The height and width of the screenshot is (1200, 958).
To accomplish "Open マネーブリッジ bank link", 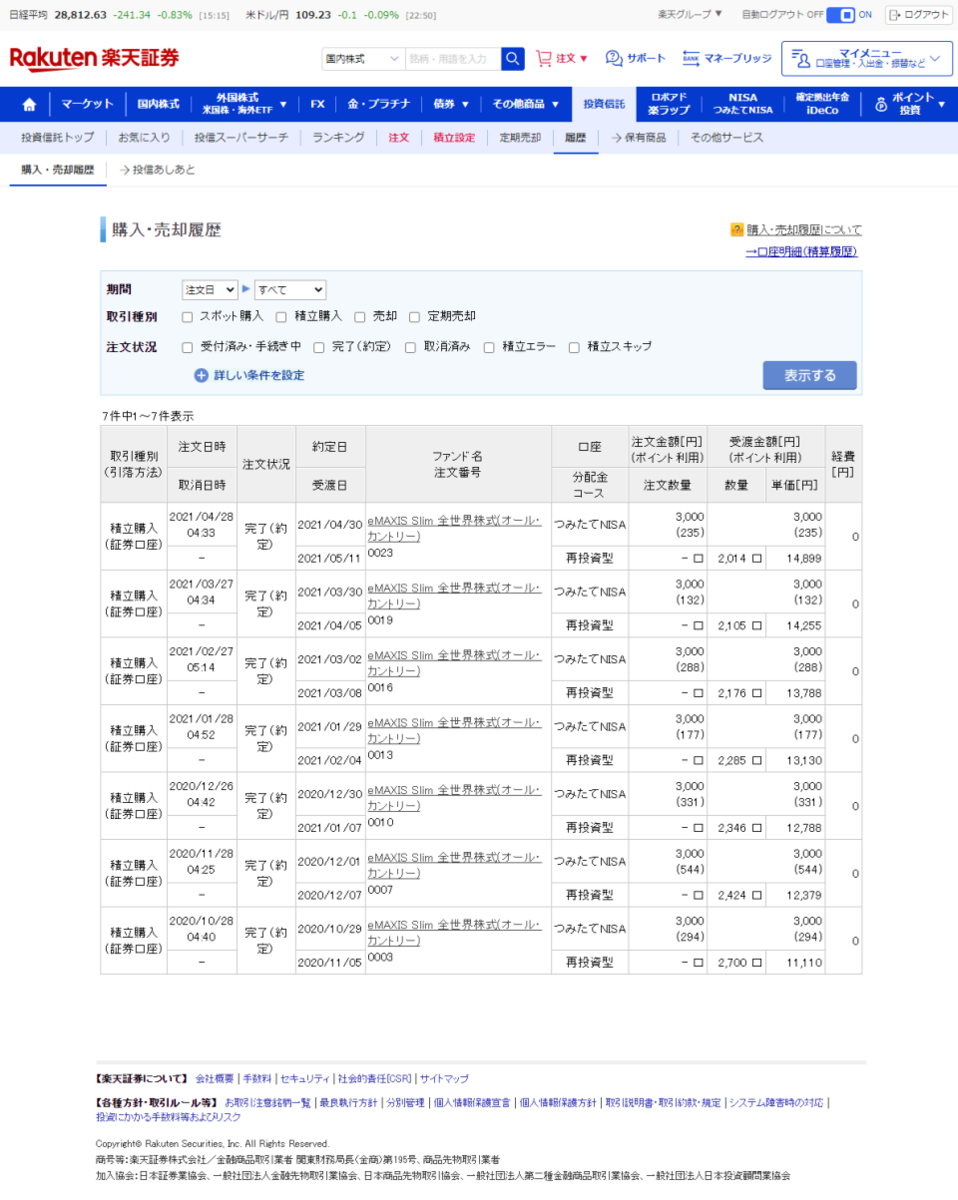I will (x=727, y=59).
